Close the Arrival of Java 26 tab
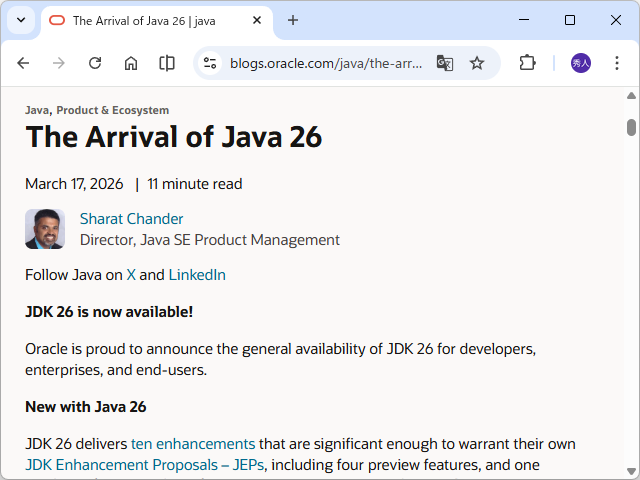The width and height of the screenshot is (640, 480). coord(257,20)
